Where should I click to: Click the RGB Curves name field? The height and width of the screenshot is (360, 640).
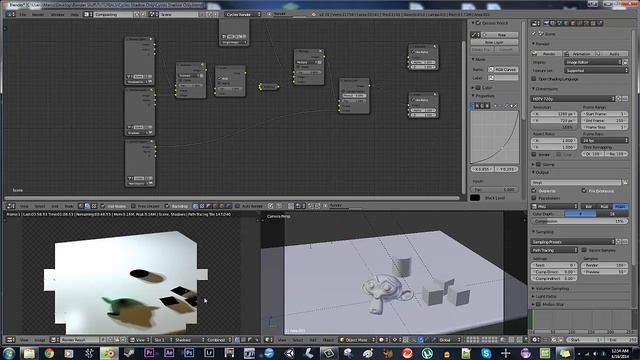(503, 70)
